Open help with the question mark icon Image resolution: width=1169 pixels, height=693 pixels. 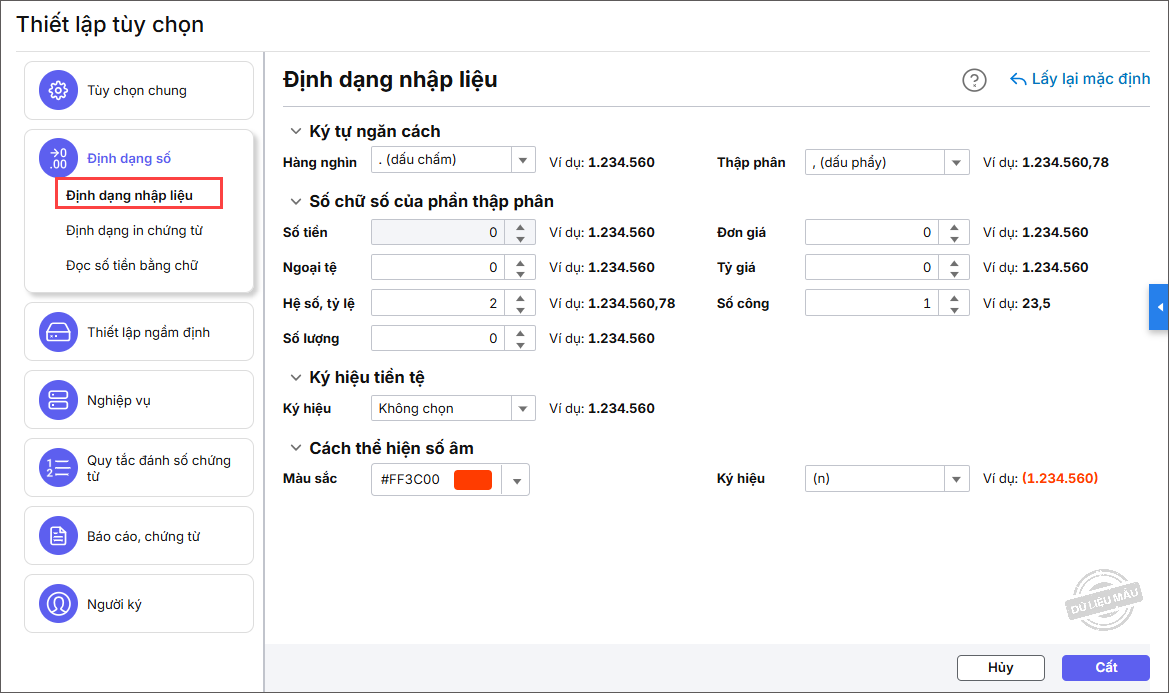[x=974, y=80]
